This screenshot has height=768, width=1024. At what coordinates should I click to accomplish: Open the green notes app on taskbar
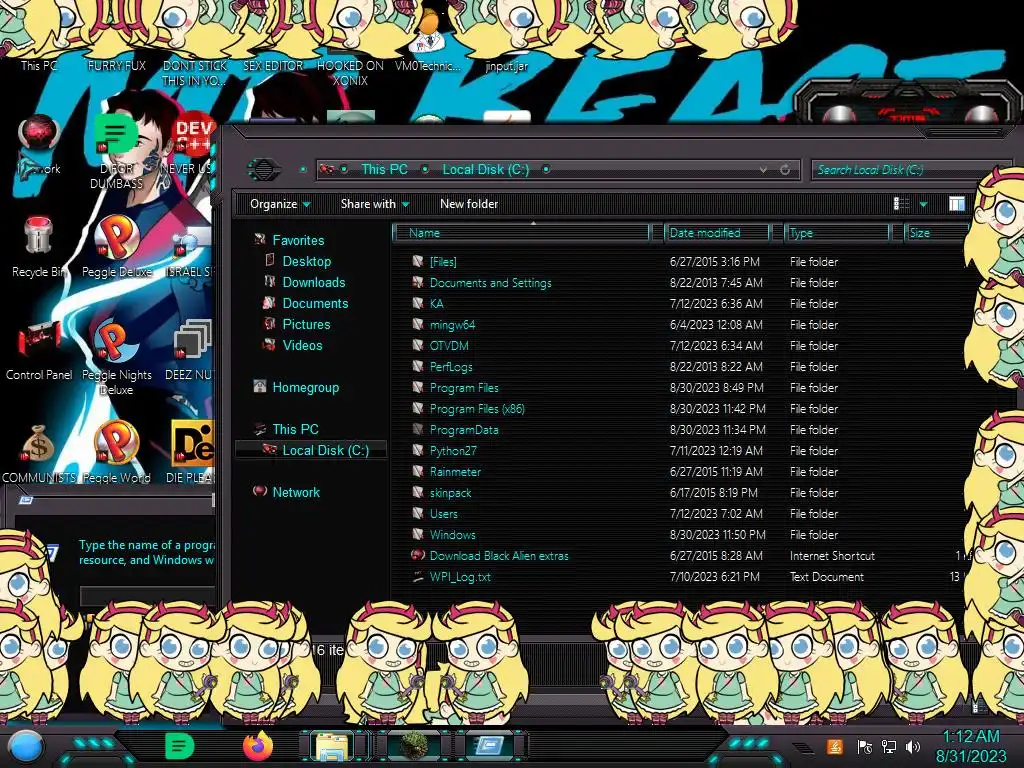point(179,746)
